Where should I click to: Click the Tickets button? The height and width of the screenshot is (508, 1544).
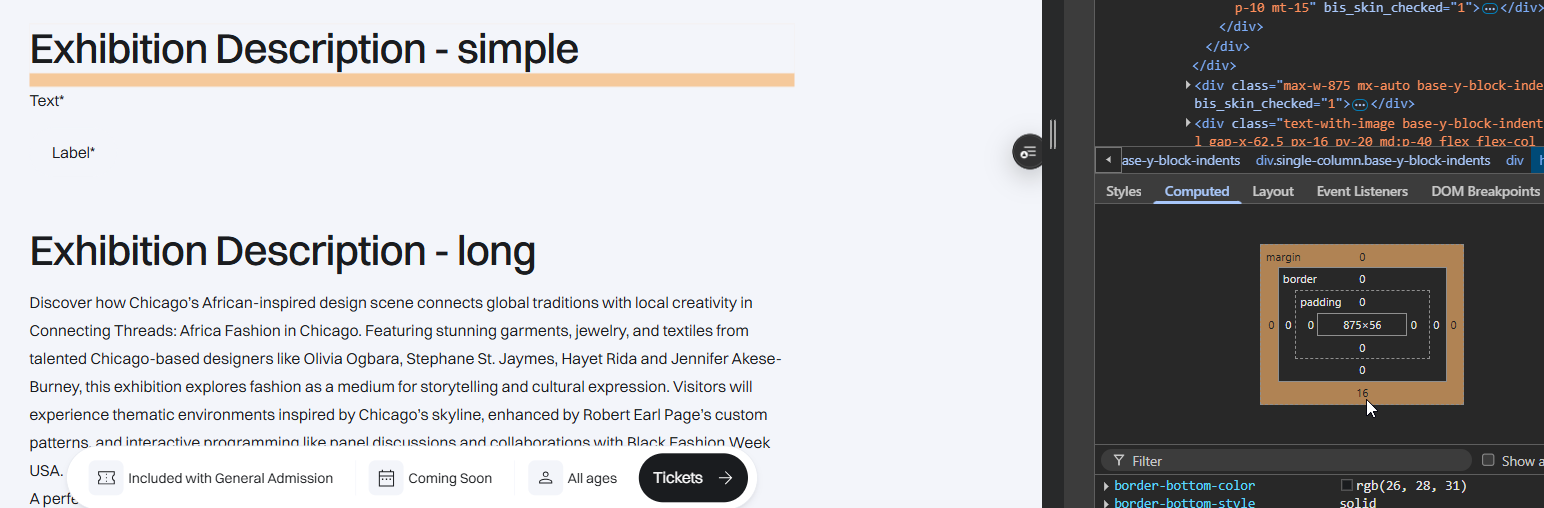click(x=692, y=478)
